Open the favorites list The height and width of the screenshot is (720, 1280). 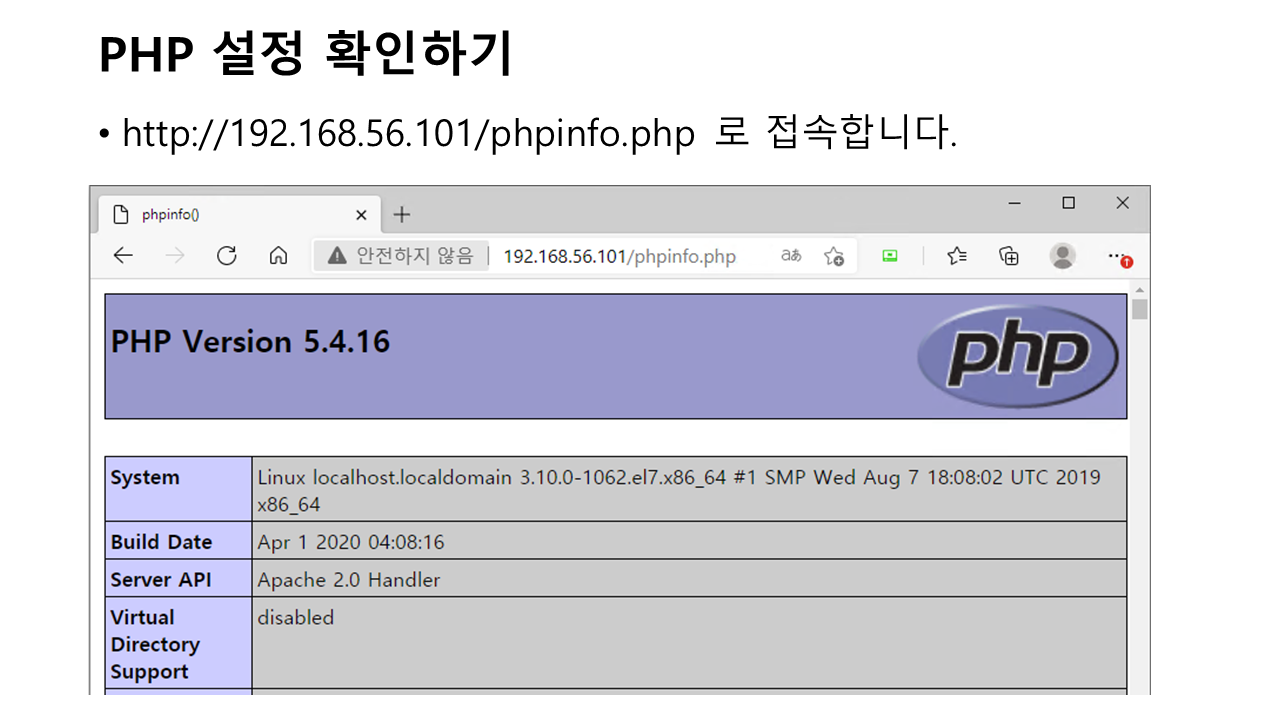[x=957, y=256]
